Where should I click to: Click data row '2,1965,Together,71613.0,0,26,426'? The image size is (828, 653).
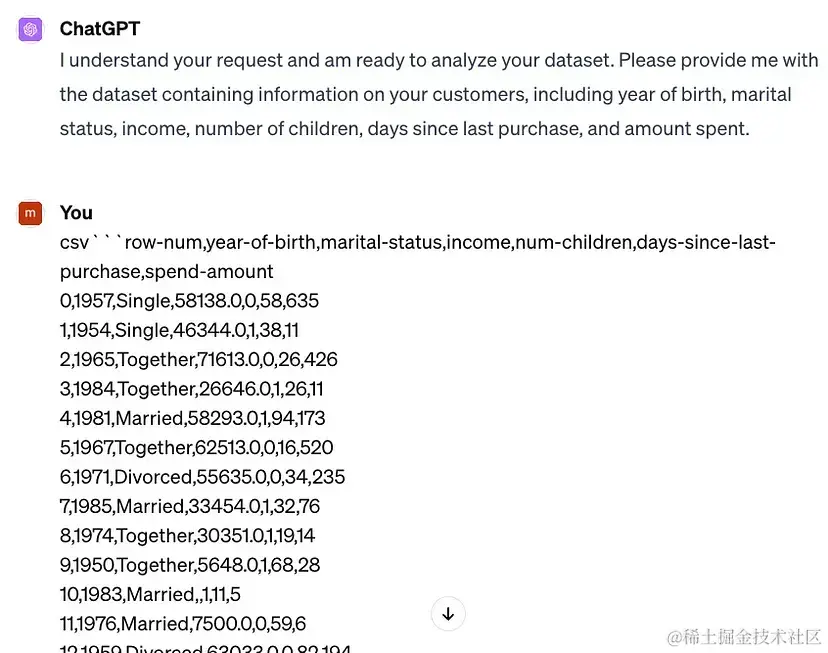click(x=198, y=359)
